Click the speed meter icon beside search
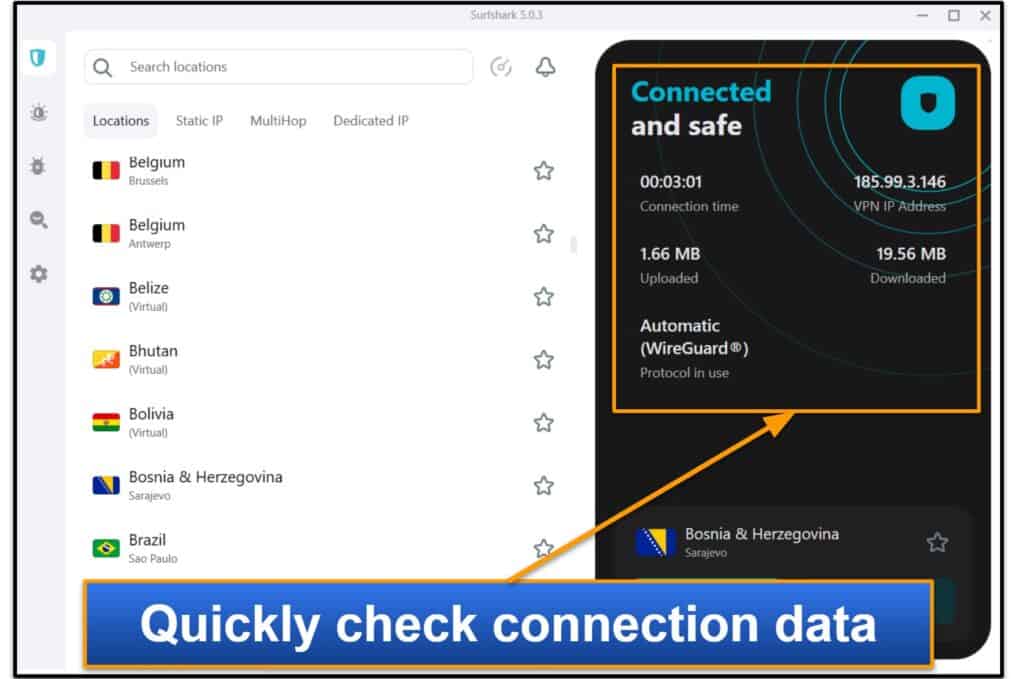The width and height of the screenshot is (1024, 679). click(501, 67)
